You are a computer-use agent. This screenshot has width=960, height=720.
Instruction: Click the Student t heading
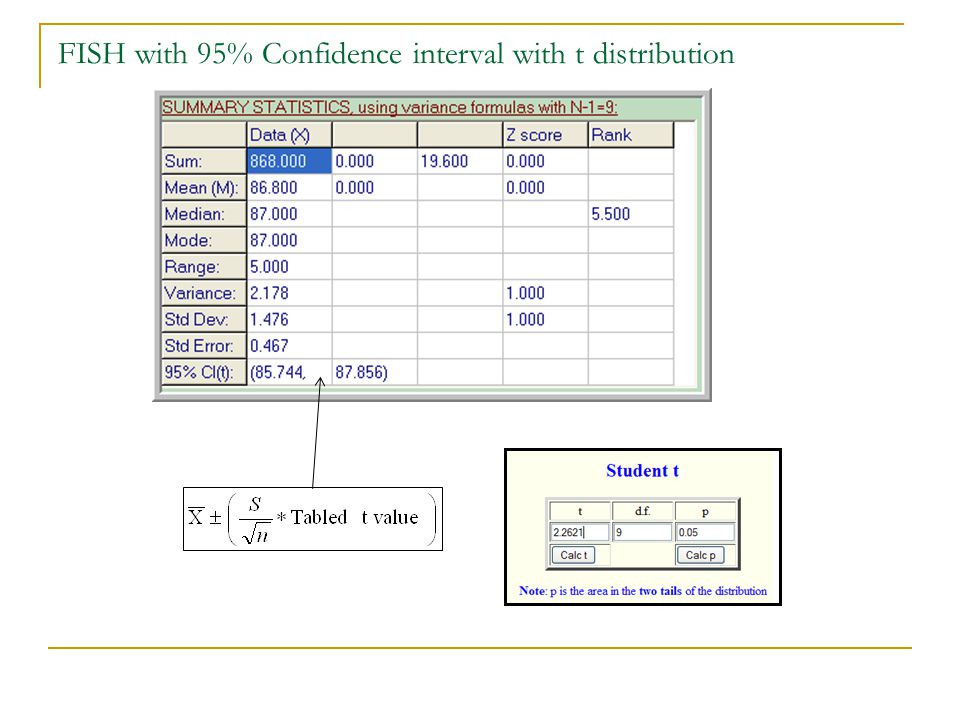tap(642, 471)
